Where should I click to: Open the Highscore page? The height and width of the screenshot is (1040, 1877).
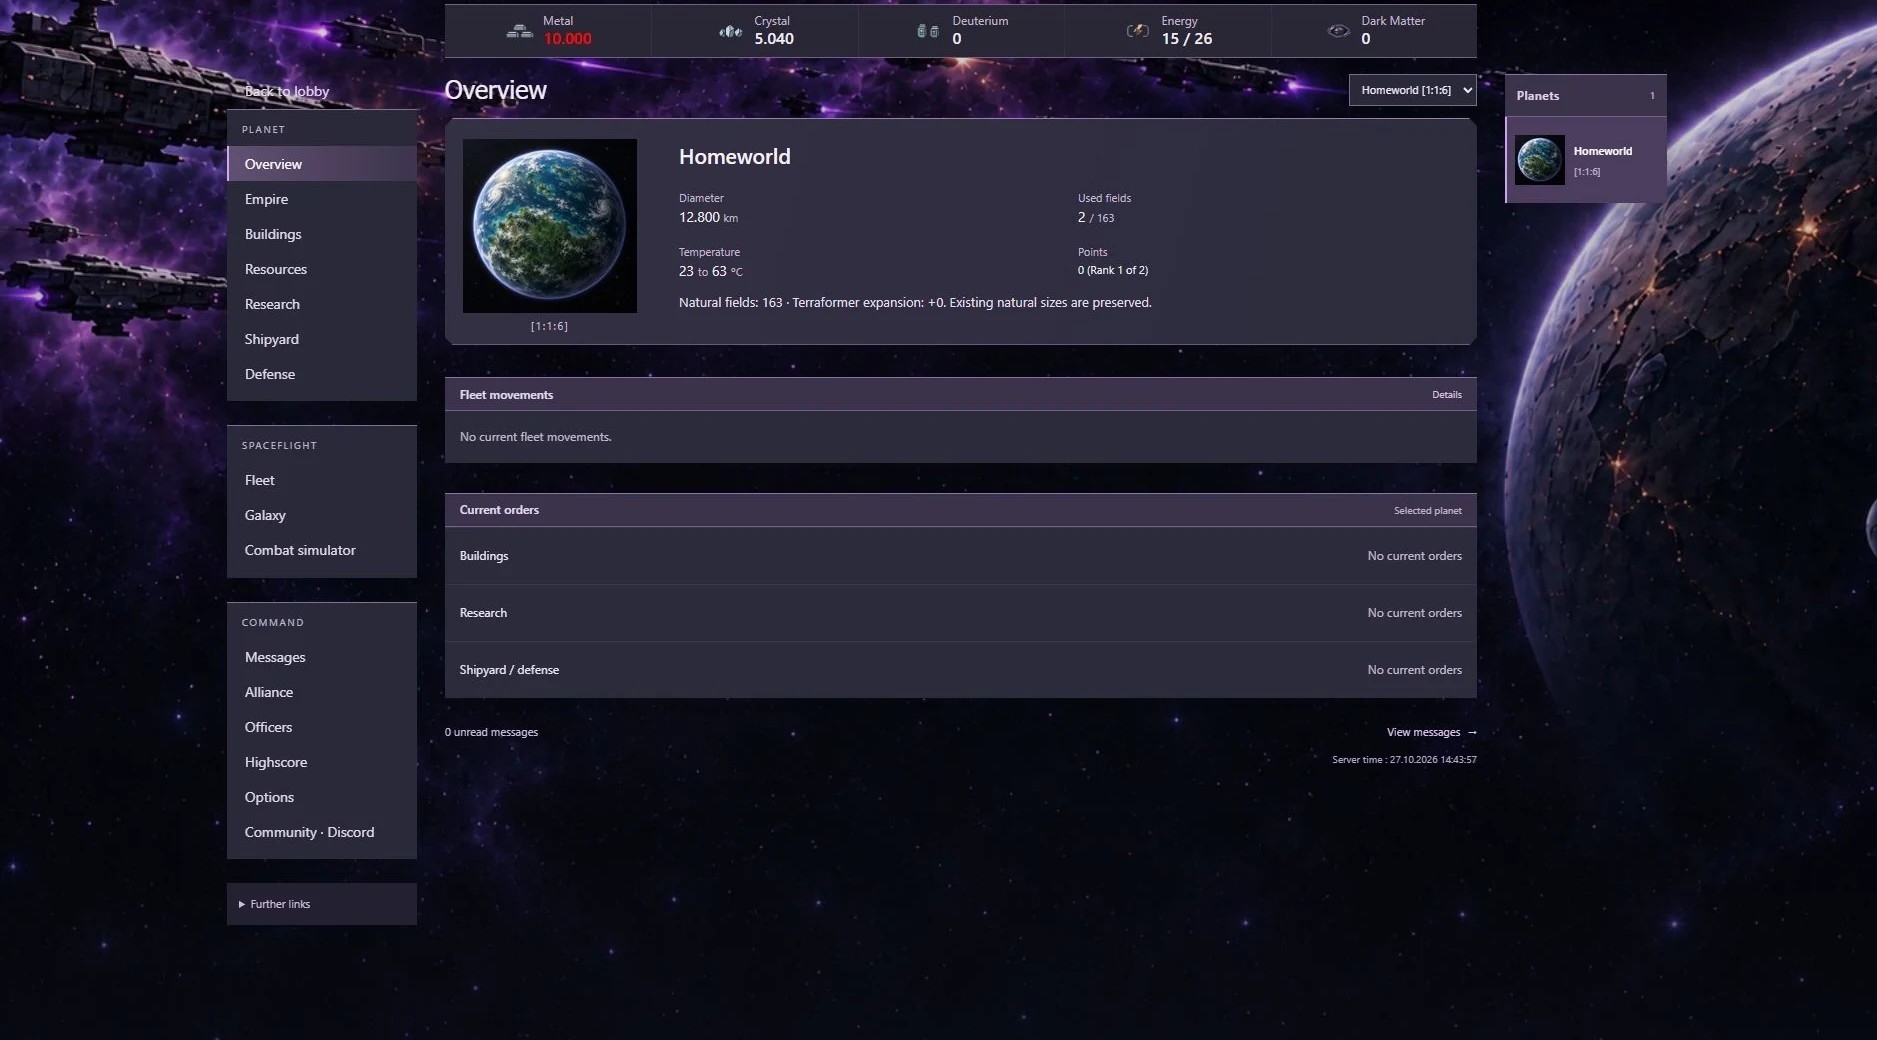tap(322, 762)
